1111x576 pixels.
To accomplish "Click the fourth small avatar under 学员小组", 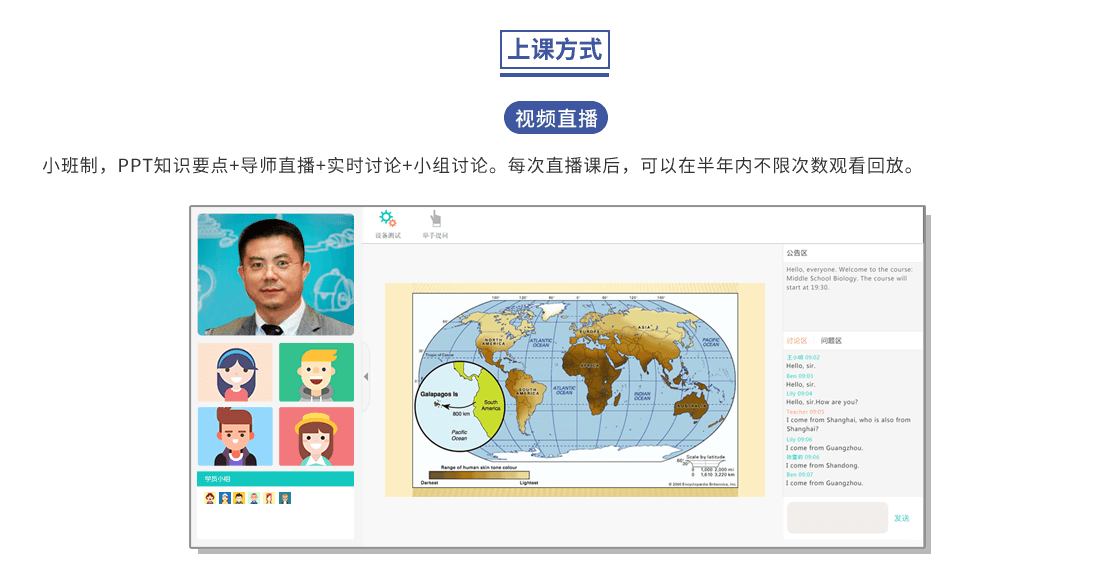I will [254, 498].
